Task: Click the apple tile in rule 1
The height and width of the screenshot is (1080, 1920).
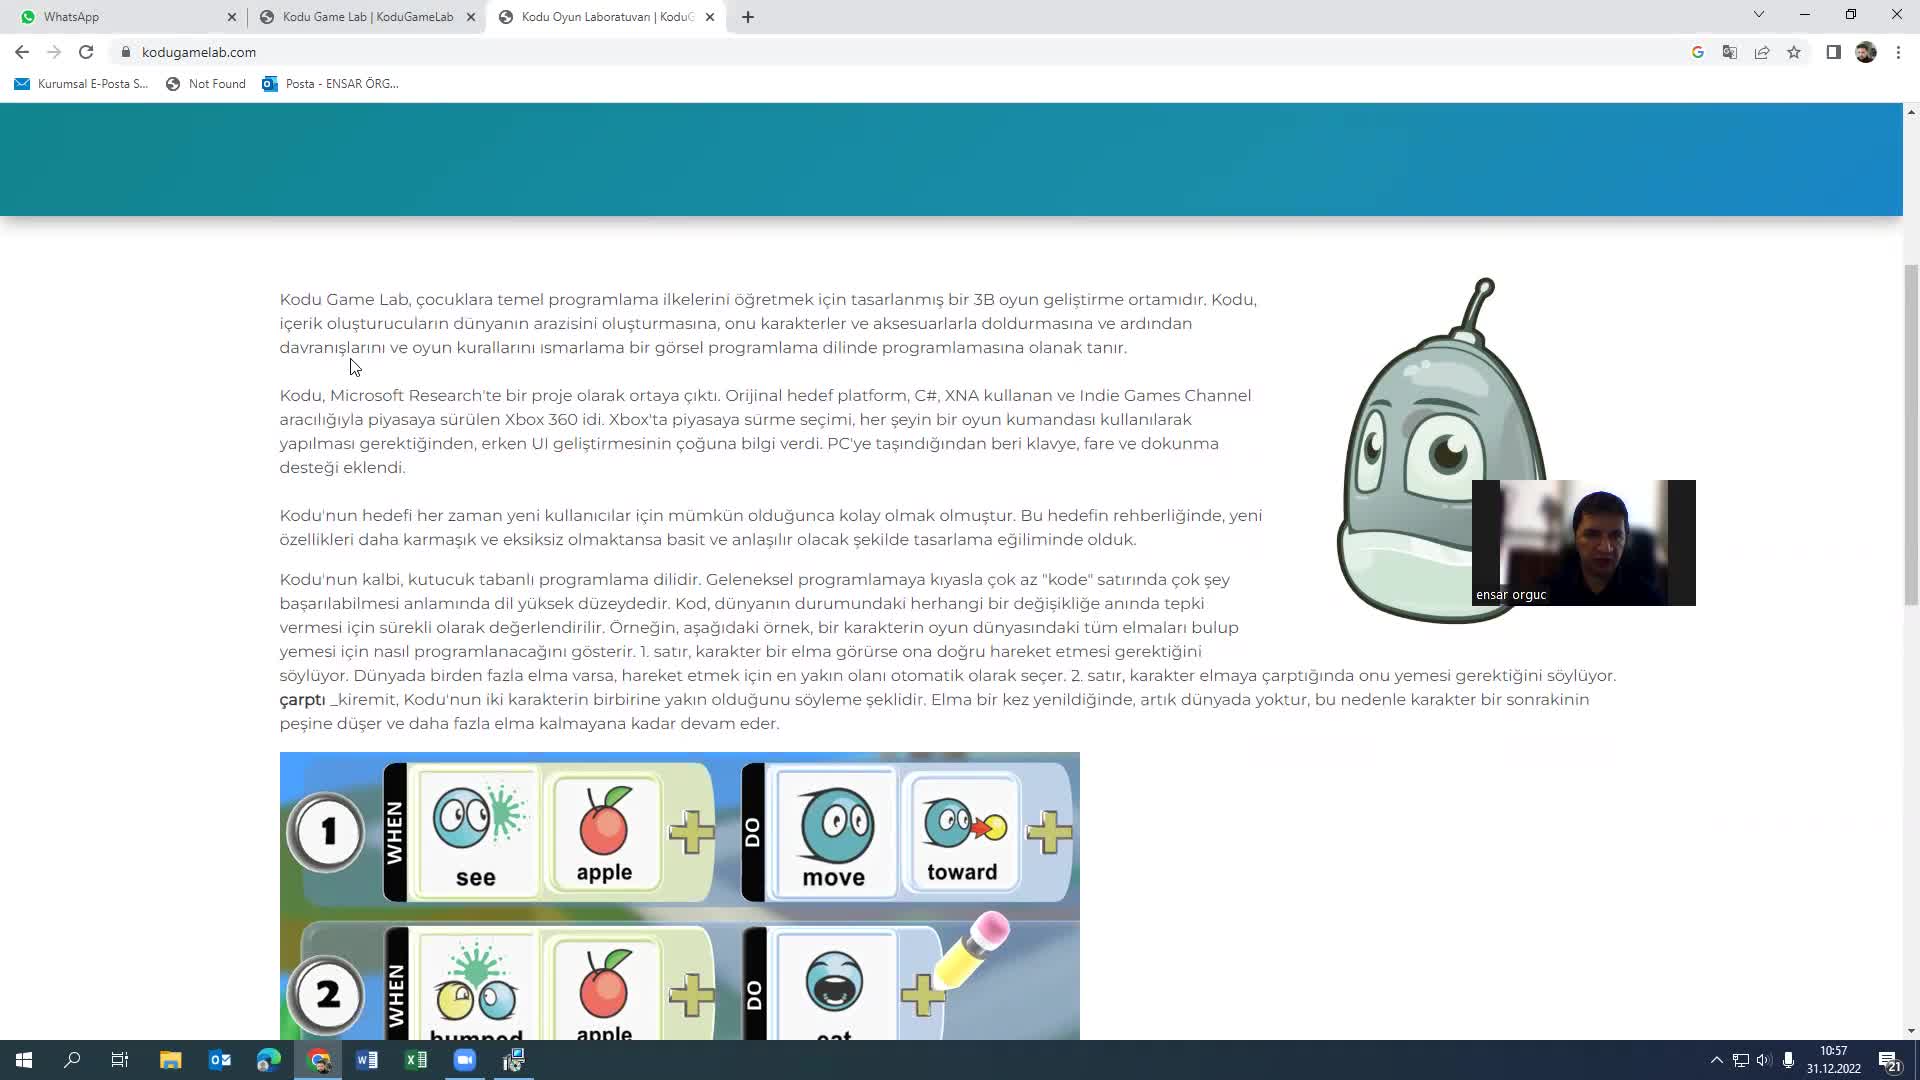Action: (604, 832)
